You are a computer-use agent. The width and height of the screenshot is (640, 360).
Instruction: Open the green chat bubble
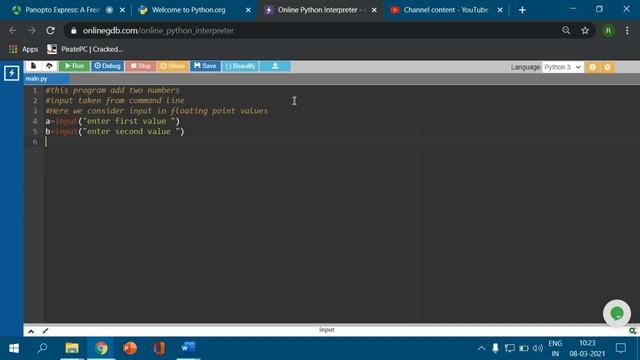[617, 313]
